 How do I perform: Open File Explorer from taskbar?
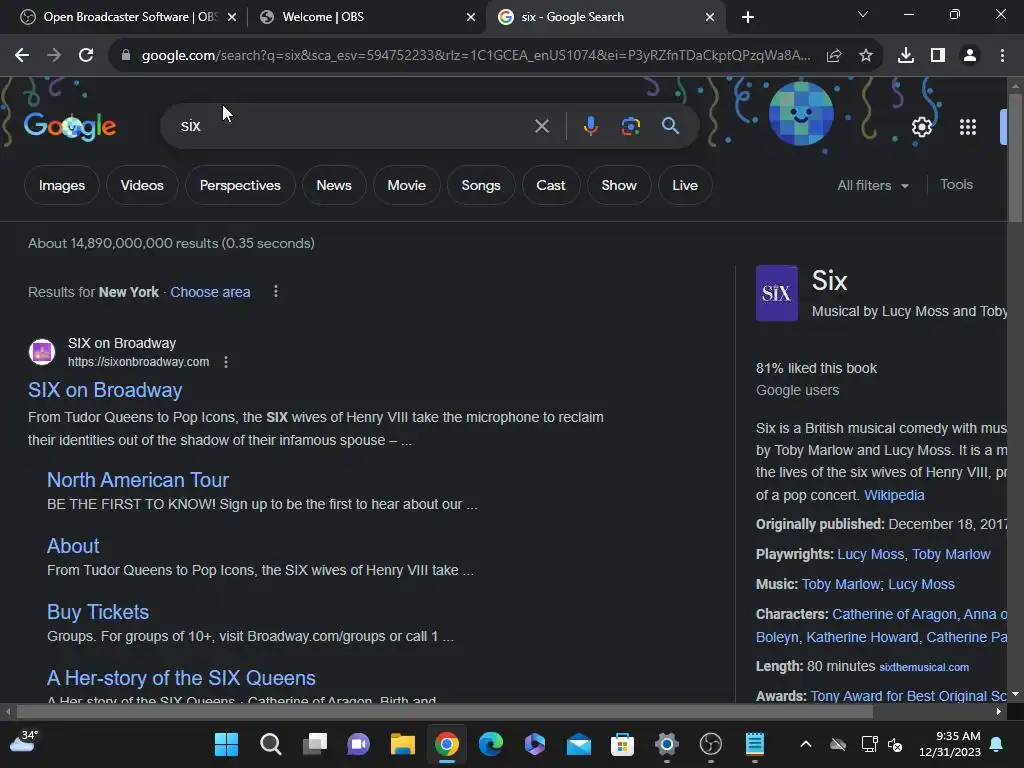point(402,744)
